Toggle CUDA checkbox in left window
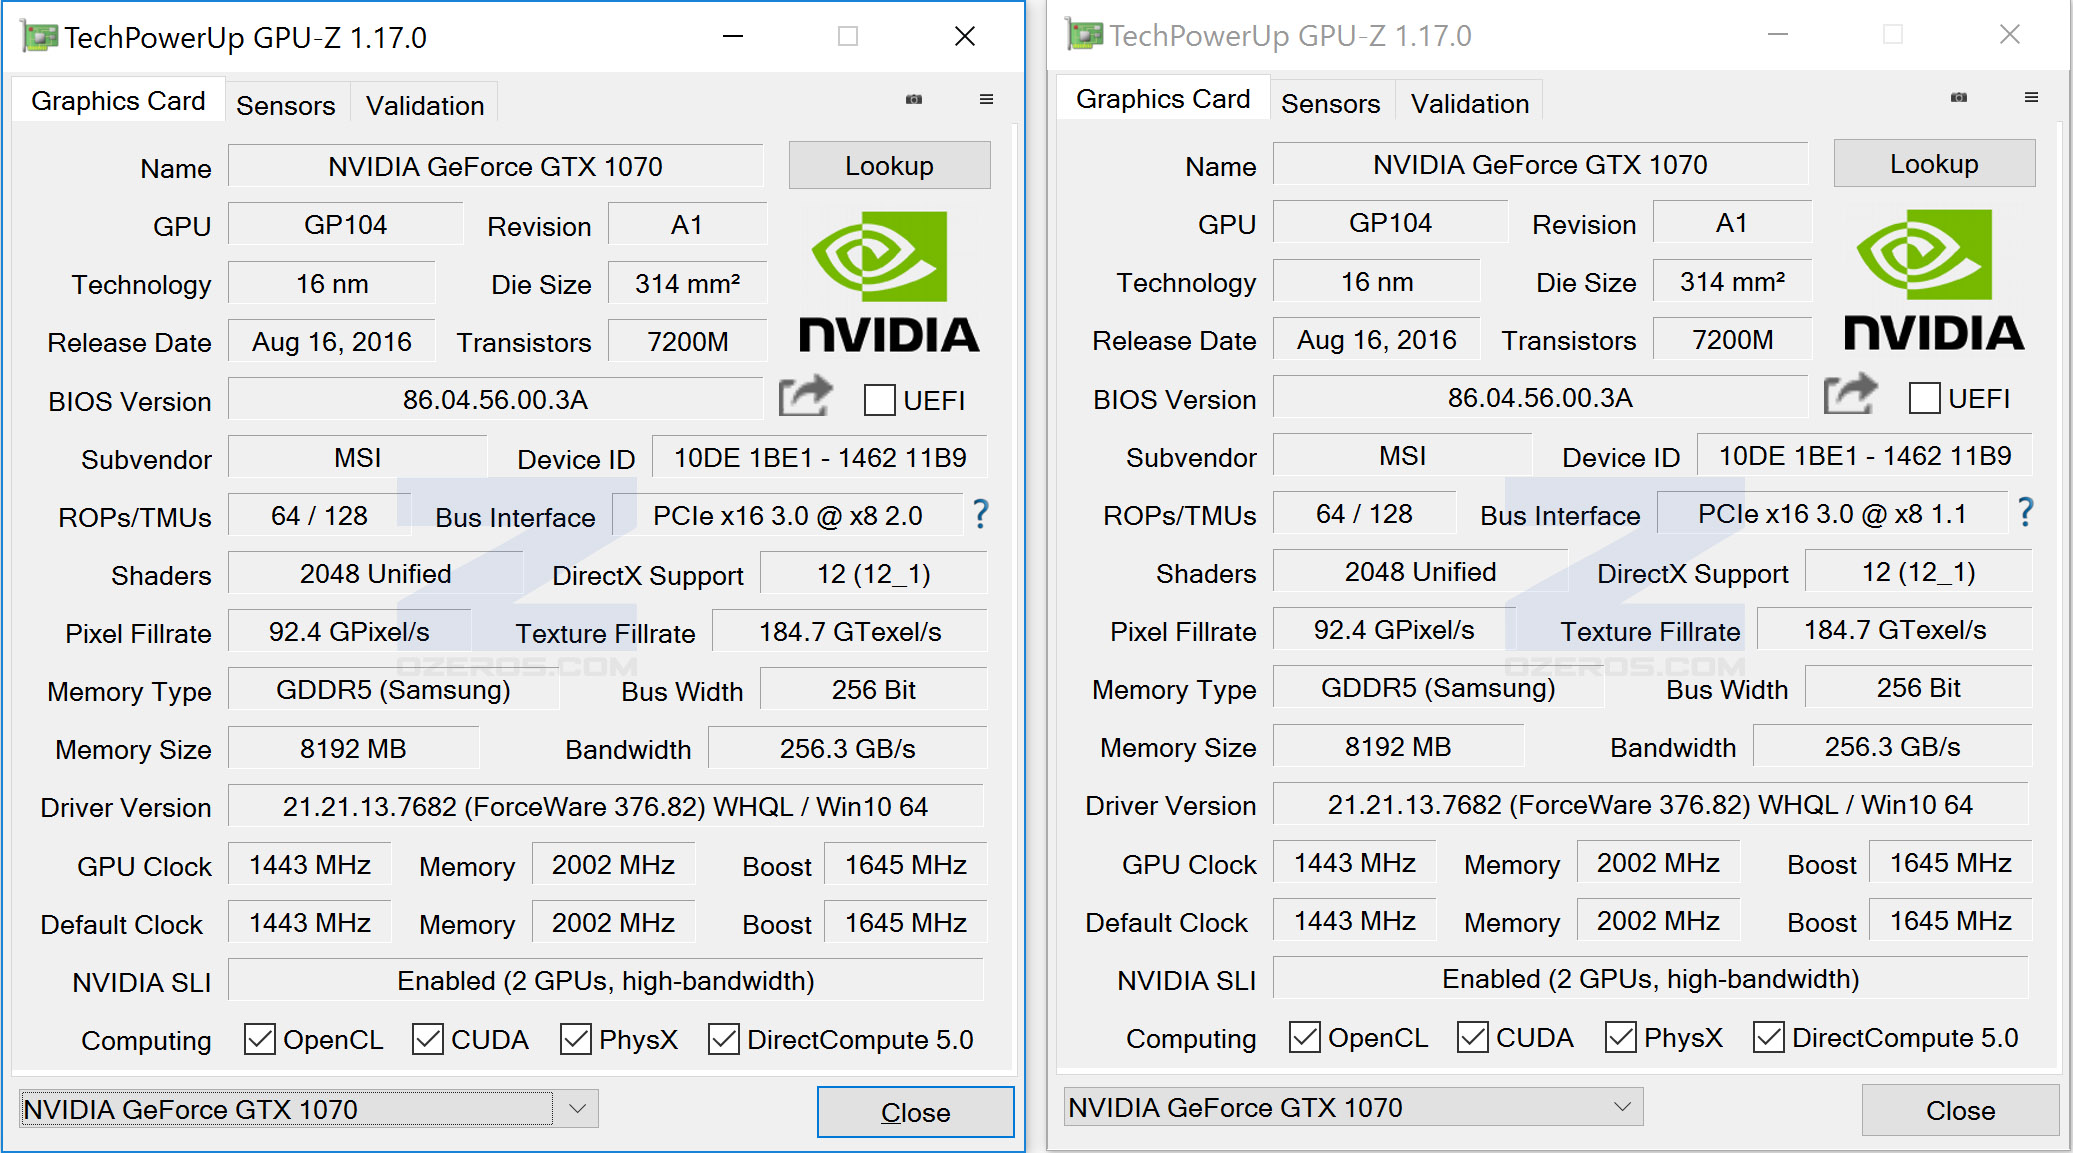Image resolution: width=2073 pixels, height=1153 pixels. [428, 1039]
